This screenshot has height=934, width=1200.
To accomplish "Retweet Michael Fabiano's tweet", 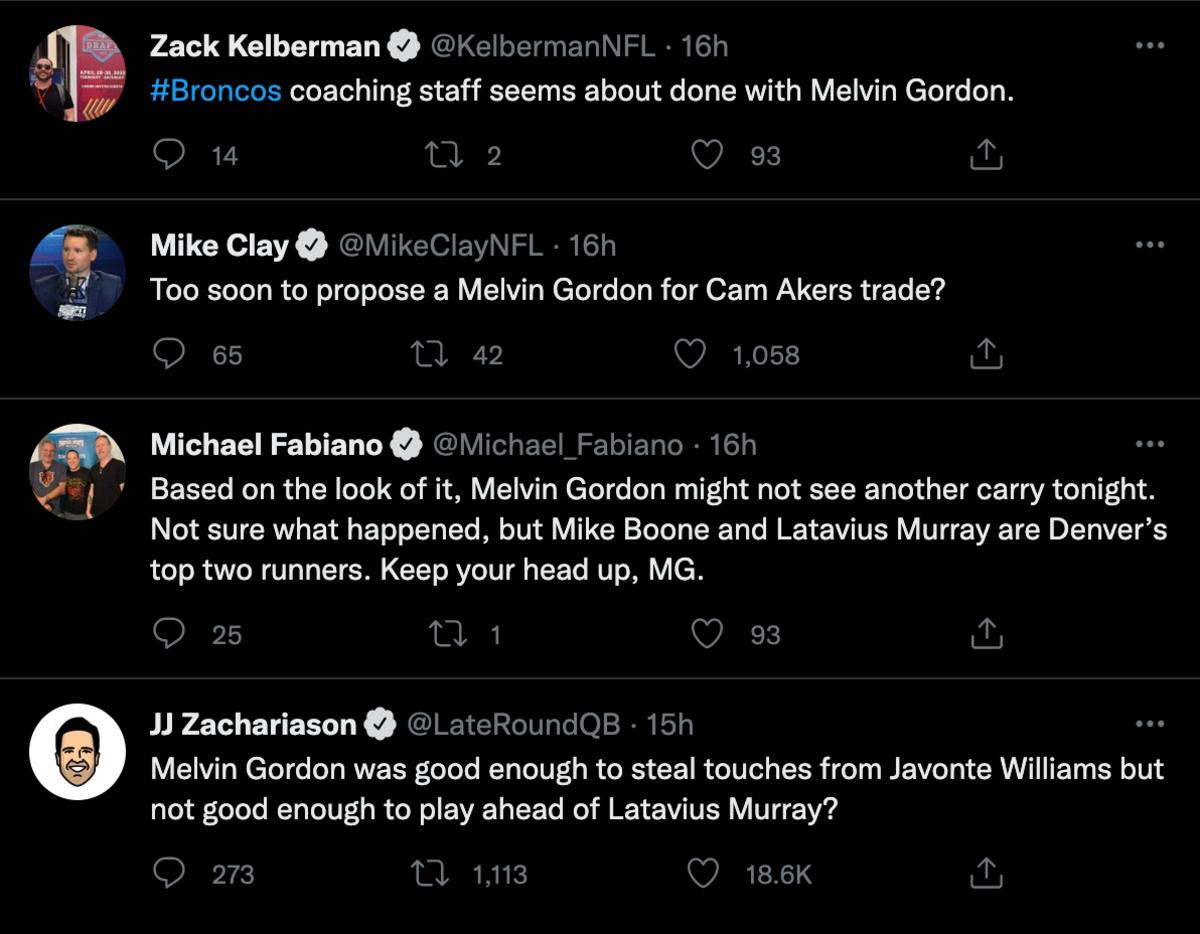I will pos(441,634).
